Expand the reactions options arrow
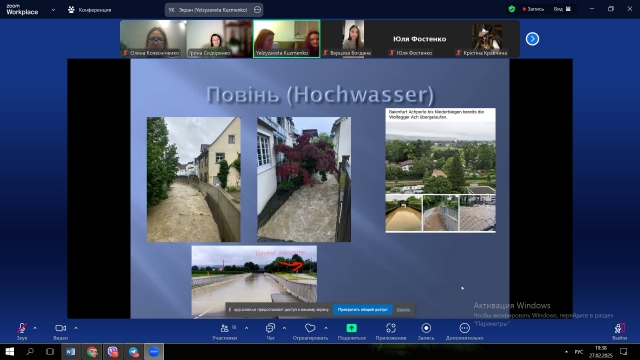640x360 pixels. (326, 328)
